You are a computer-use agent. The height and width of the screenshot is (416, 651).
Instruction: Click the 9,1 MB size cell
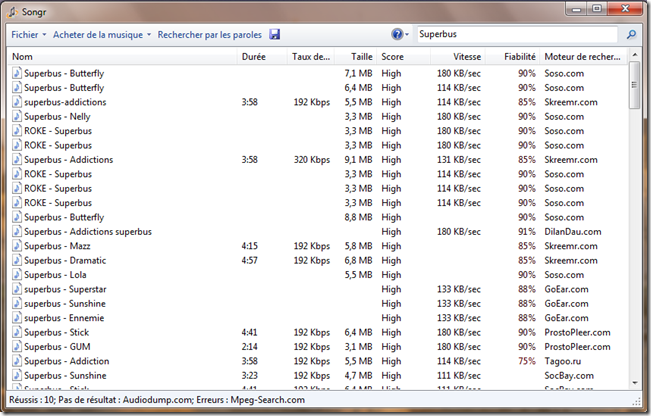pyautogui.click(x=358, y=159)
